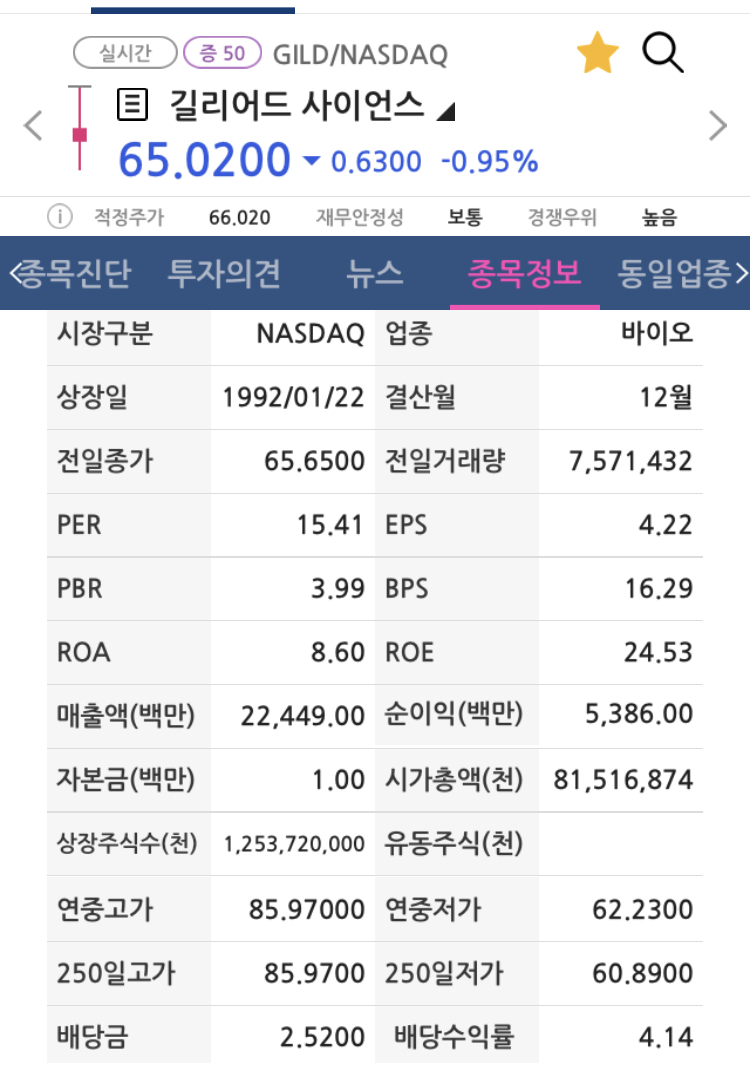Open the document icon beside 길리어드 사이언스
Image resolution: width=750 pixels, height=1065 pixels.
132,105
